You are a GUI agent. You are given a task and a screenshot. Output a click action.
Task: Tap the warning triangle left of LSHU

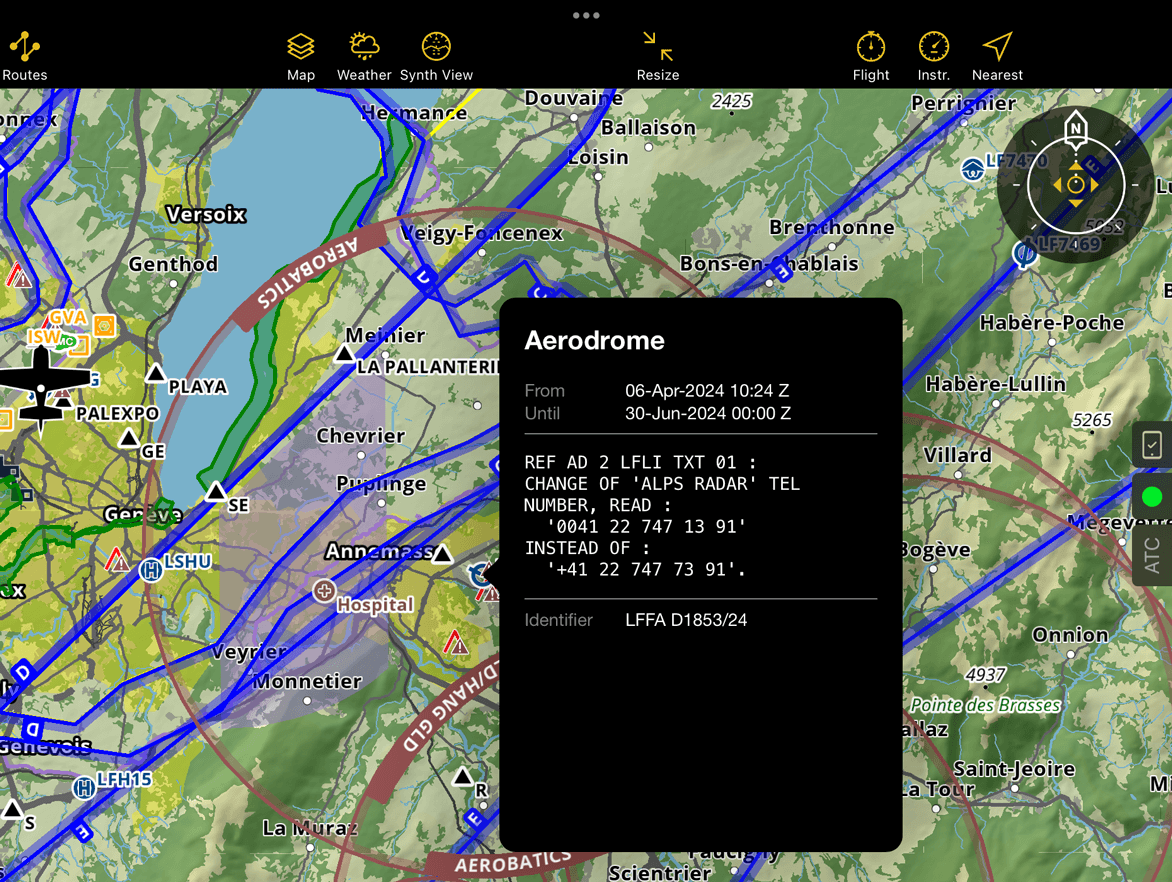pos(117,559)
